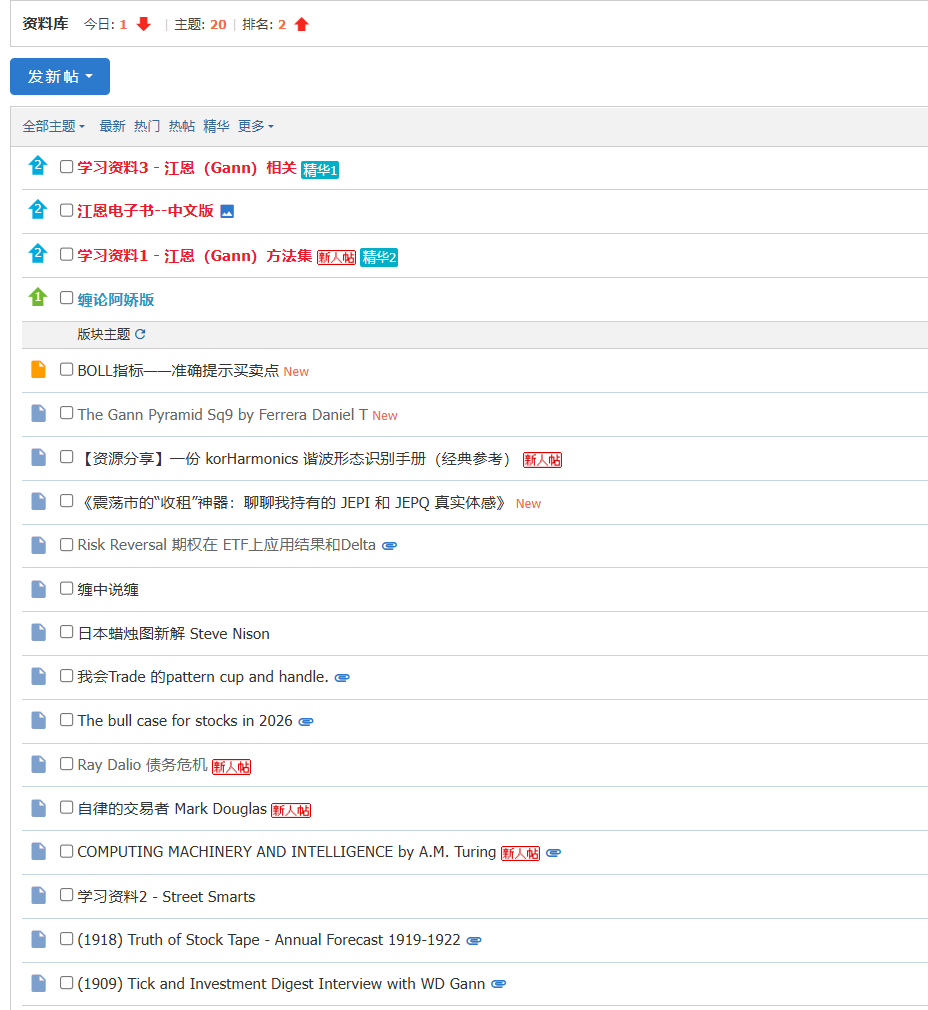Click the document icon beside (1909) Tick interview thread
The height and width of the screenshot is (1010, 928).
click(x=39, y=982)
